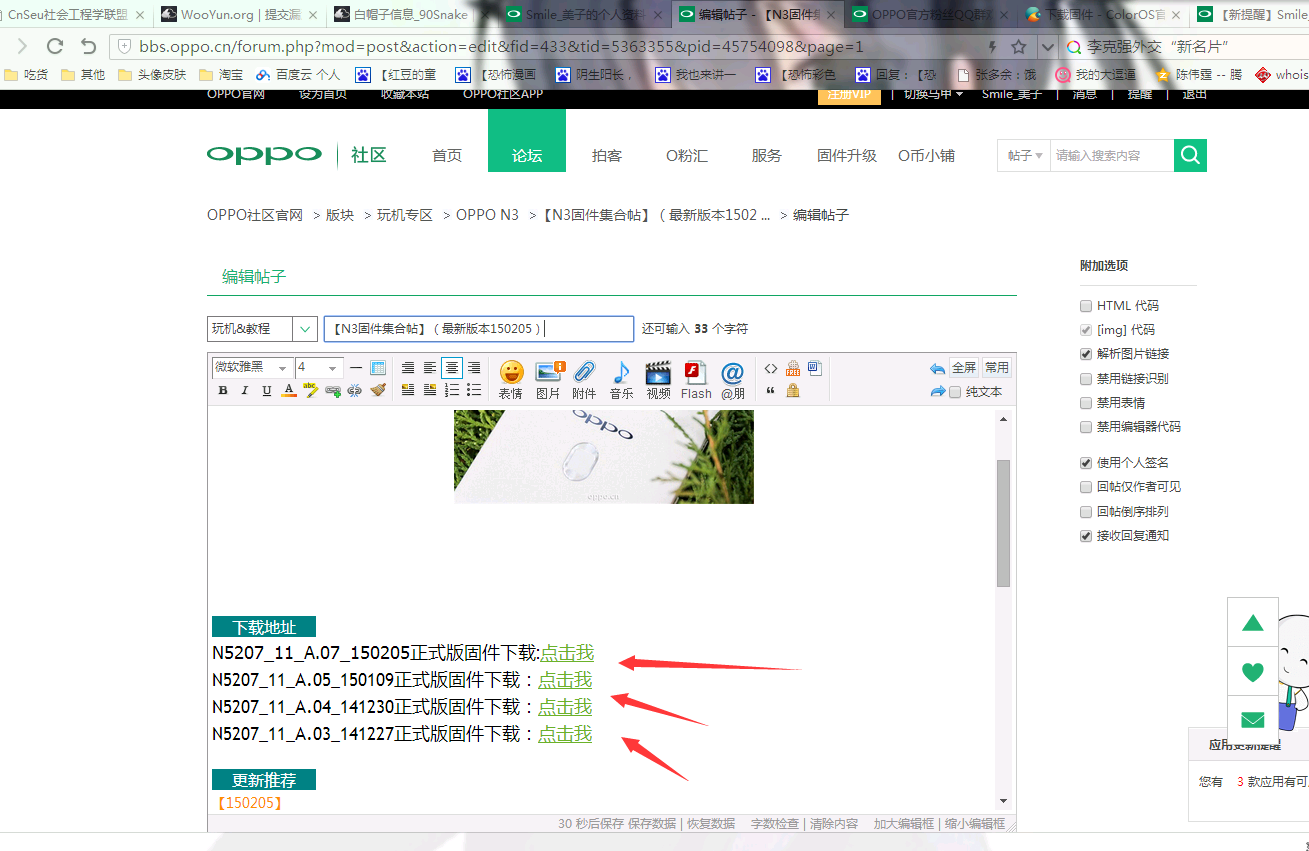Screen dimensions: 1309x851
Task: Click the green back-to-top arrow button
Action: coord(1253,623)
